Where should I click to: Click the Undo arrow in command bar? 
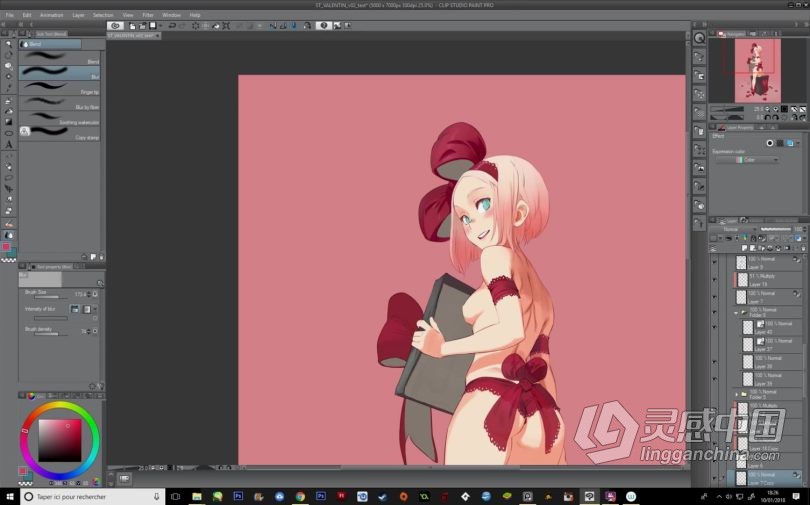(172, 26)
